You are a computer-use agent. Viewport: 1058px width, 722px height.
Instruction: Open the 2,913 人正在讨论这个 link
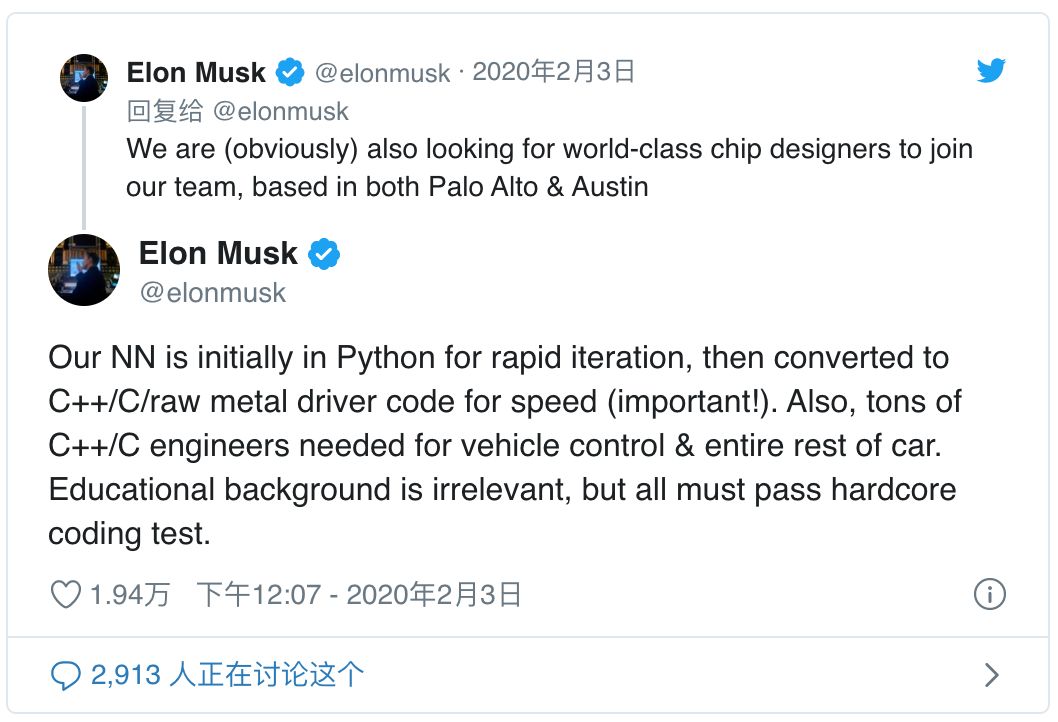point(227,675)
